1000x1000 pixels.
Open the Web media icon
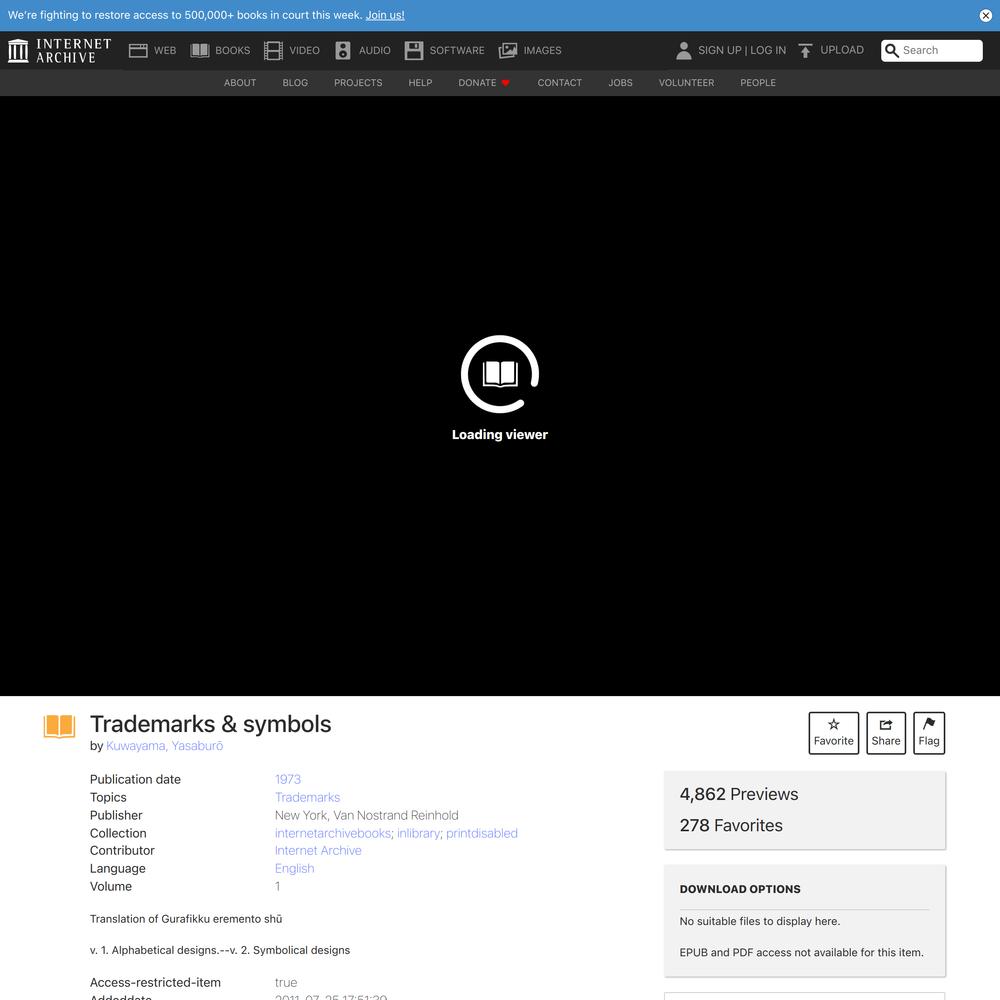(x=138, y=50)
